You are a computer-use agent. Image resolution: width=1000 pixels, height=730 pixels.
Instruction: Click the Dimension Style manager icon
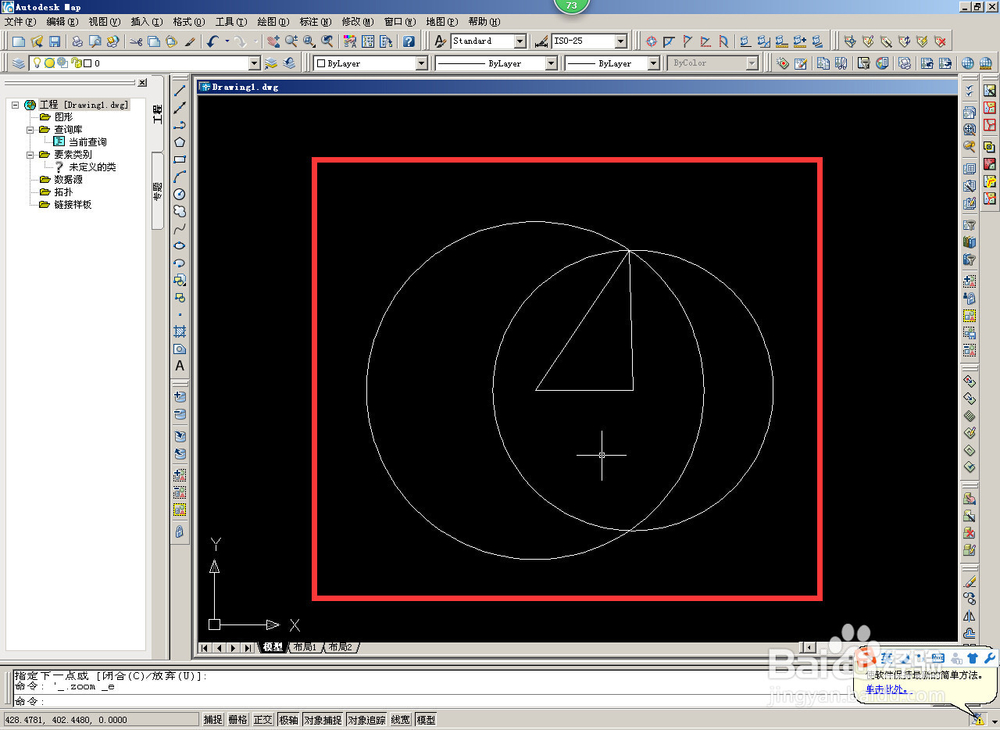tap(541, 41)
